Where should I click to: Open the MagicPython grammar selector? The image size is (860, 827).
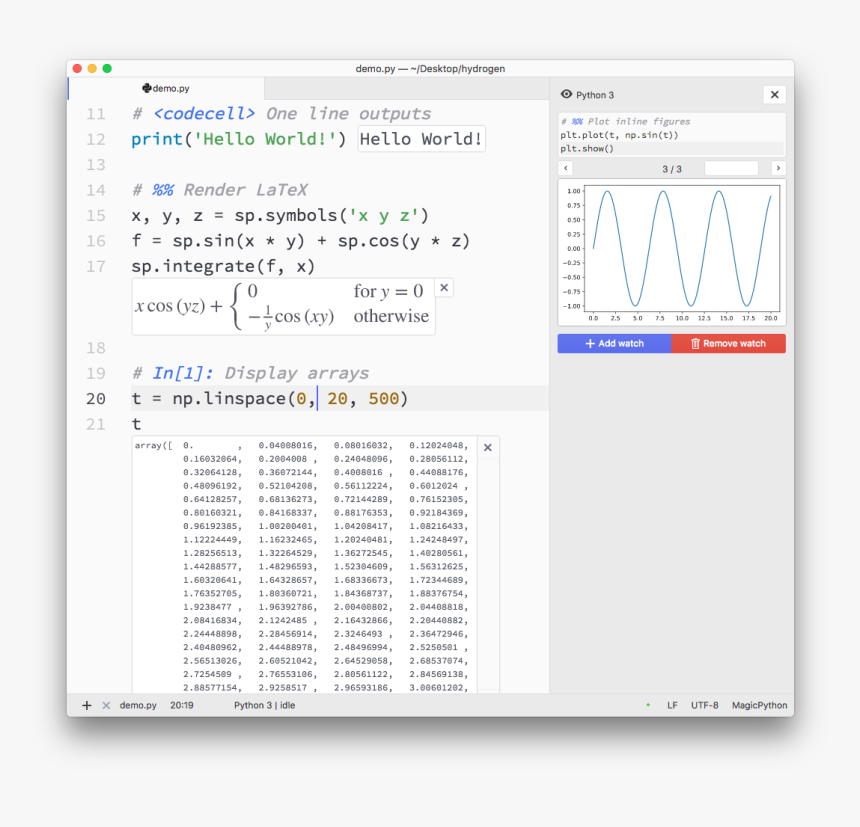click(759, 706)
